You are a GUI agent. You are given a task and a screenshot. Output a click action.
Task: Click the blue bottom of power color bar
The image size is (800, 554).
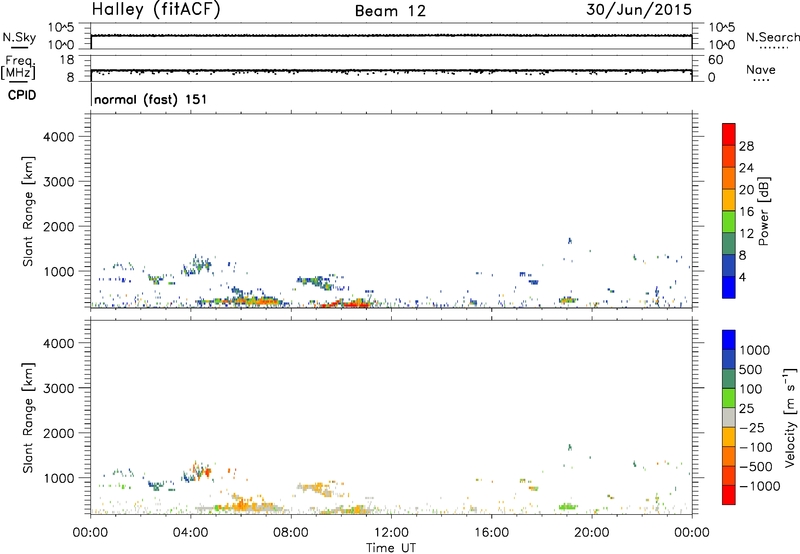(729, 287)
